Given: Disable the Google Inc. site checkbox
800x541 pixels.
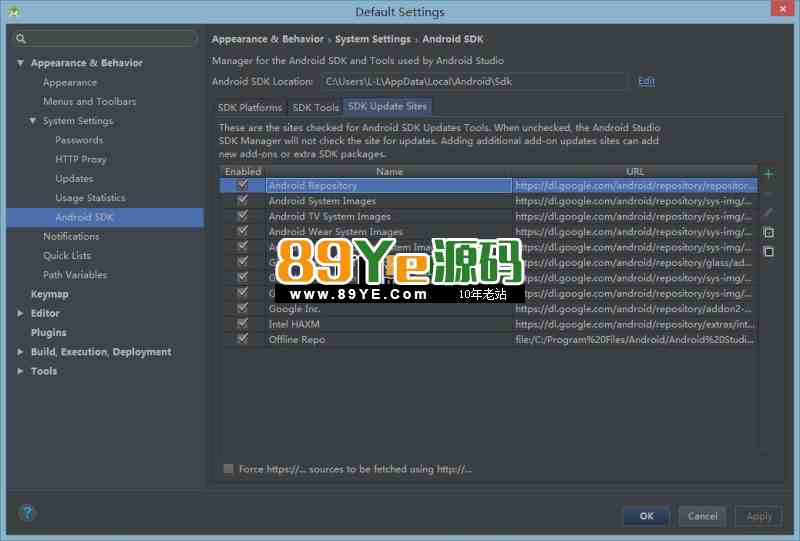Looking at the screenshot, I should coord(243,308).
